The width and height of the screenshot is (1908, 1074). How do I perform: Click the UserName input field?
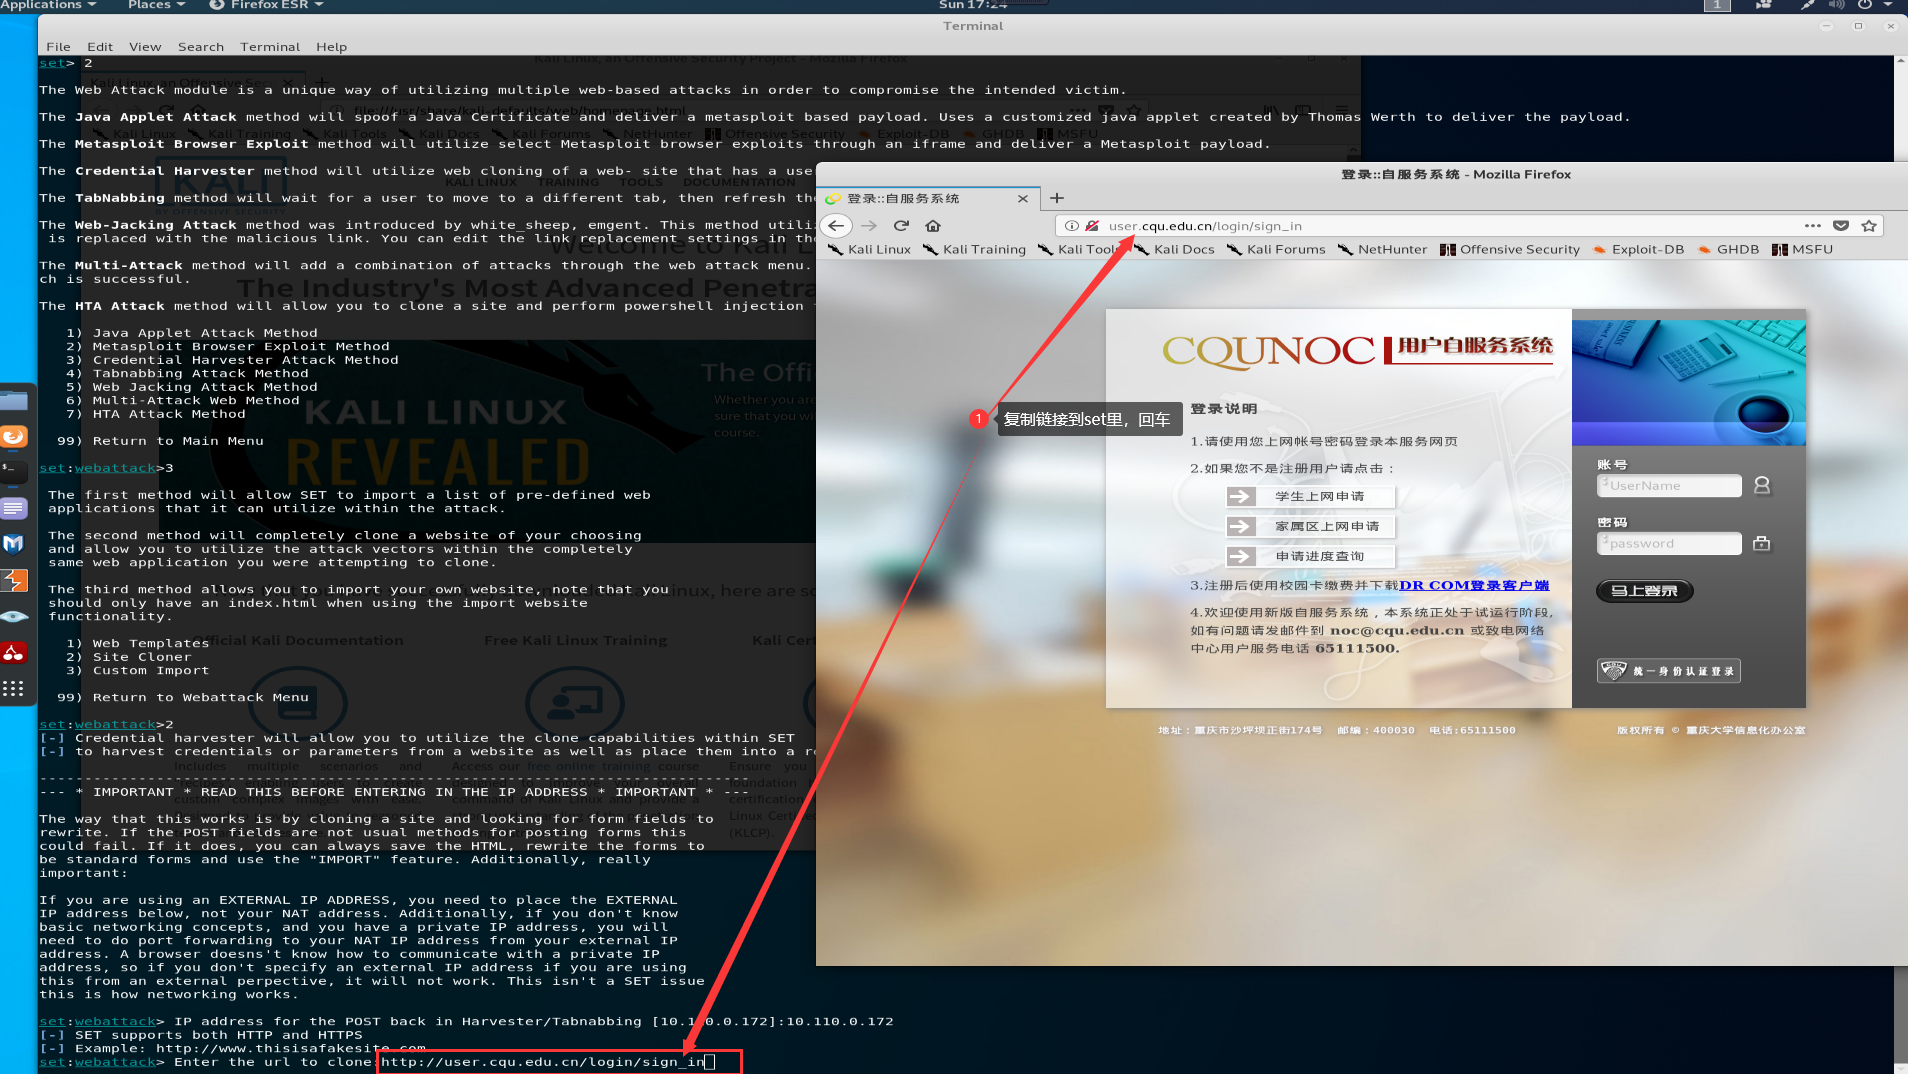[1669, 486]
